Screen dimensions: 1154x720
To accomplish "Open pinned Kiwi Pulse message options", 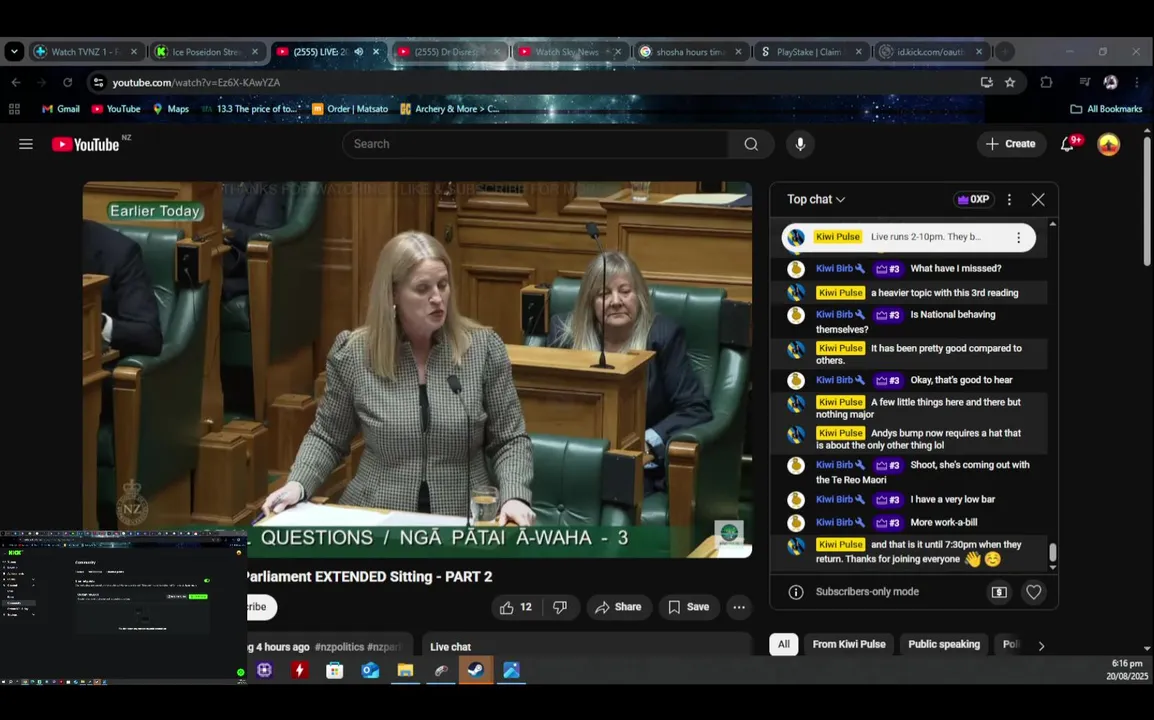I will click(x=1019, y=237).
